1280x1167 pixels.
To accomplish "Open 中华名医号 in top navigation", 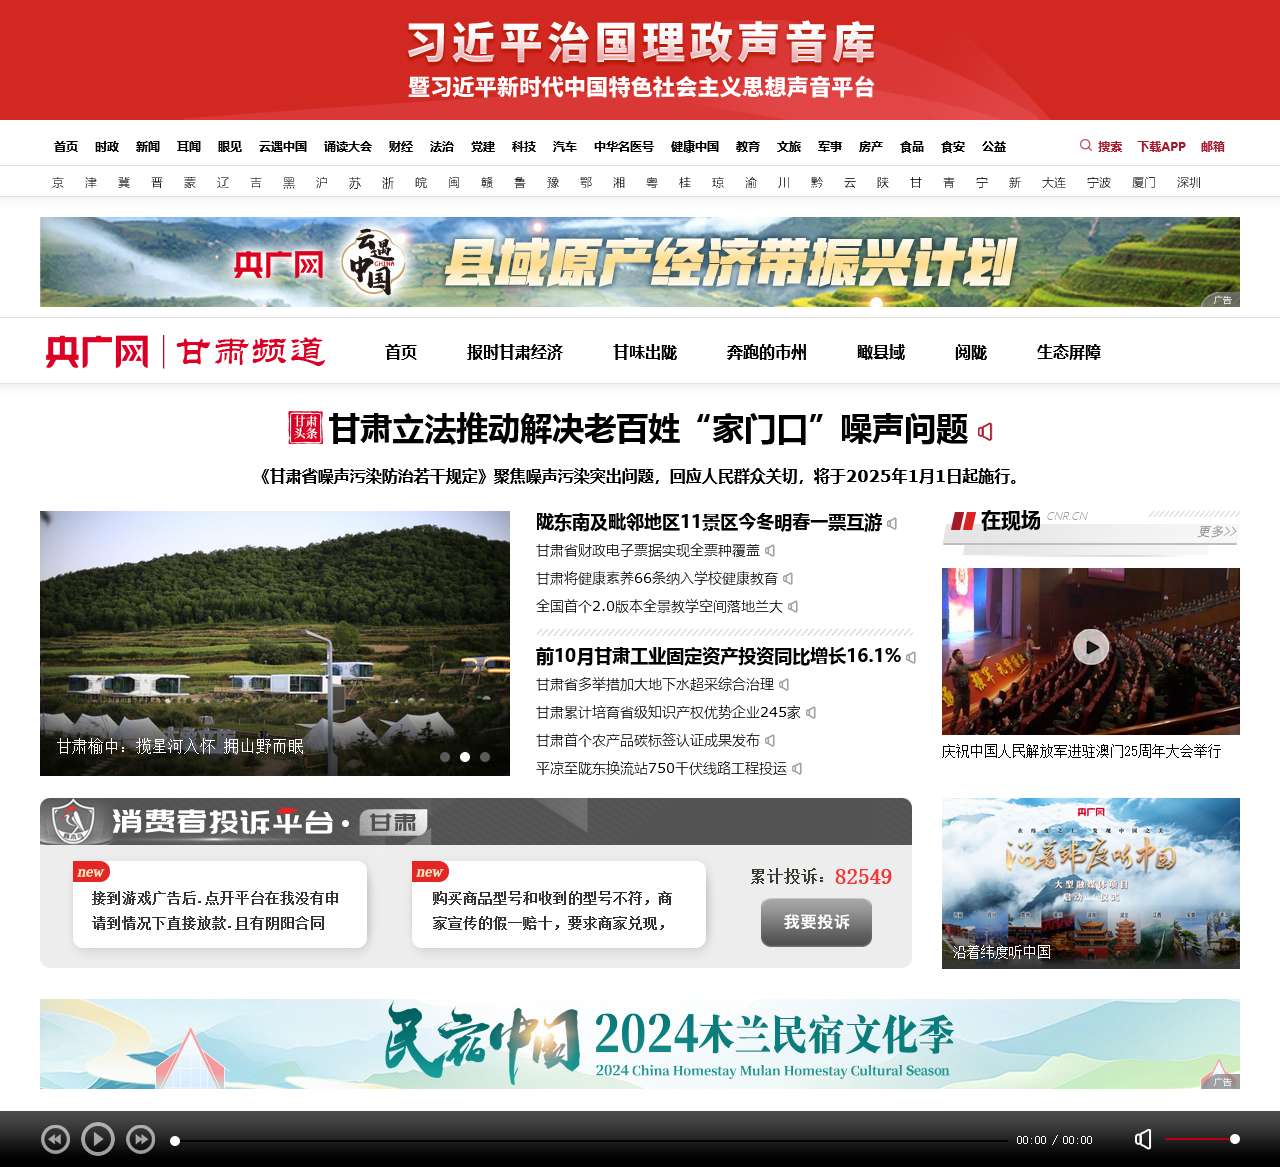I will 624,146.
